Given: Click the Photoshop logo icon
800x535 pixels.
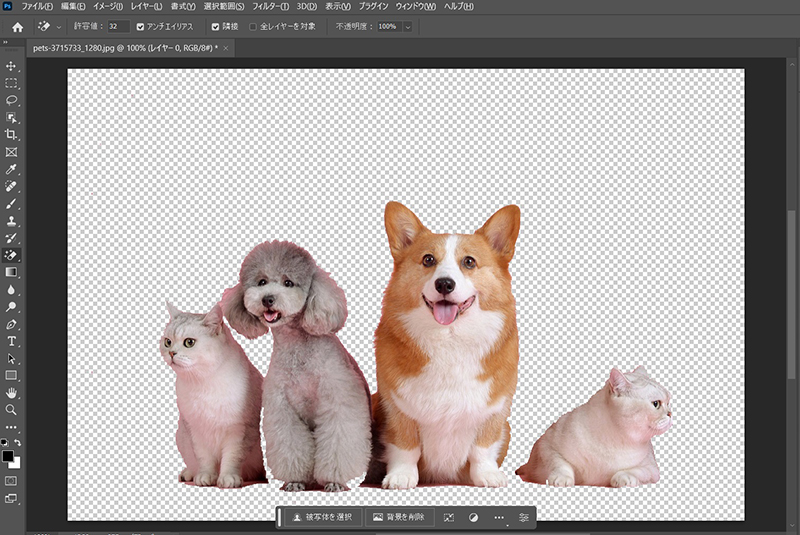Looking at the screenshot, I should [x=8, y=6].
